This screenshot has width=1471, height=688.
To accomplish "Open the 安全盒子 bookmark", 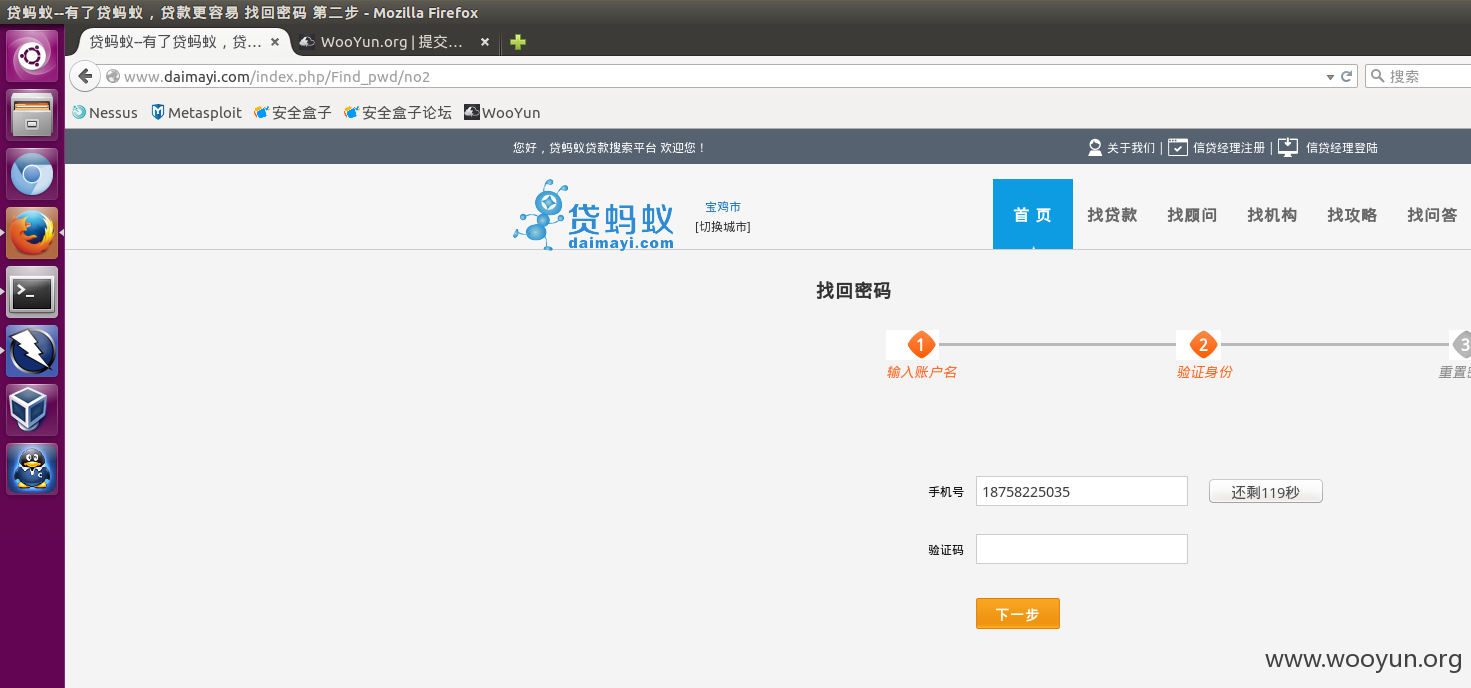I will (292, 113).
